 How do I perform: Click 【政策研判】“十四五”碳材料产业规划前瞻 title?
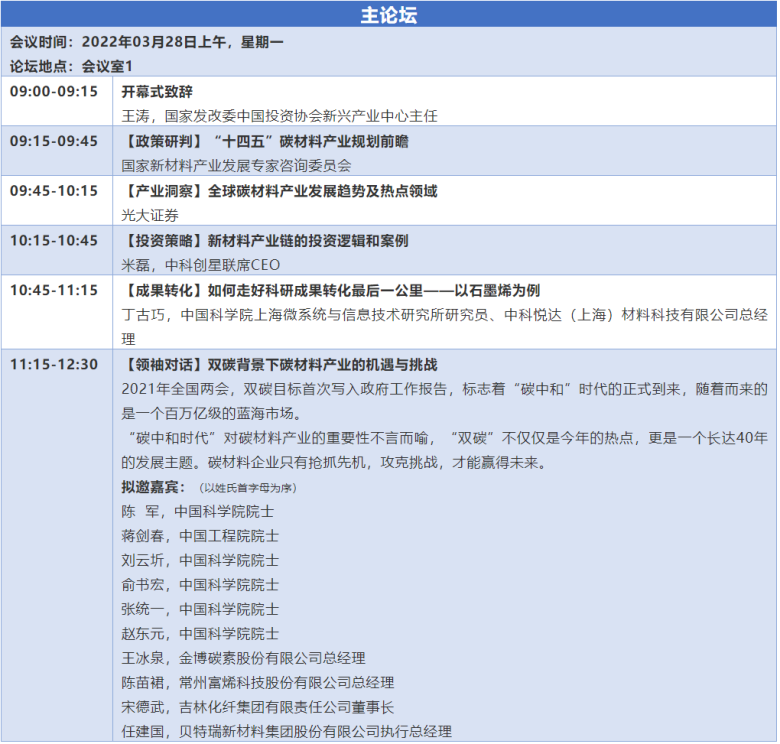[265, 141]
